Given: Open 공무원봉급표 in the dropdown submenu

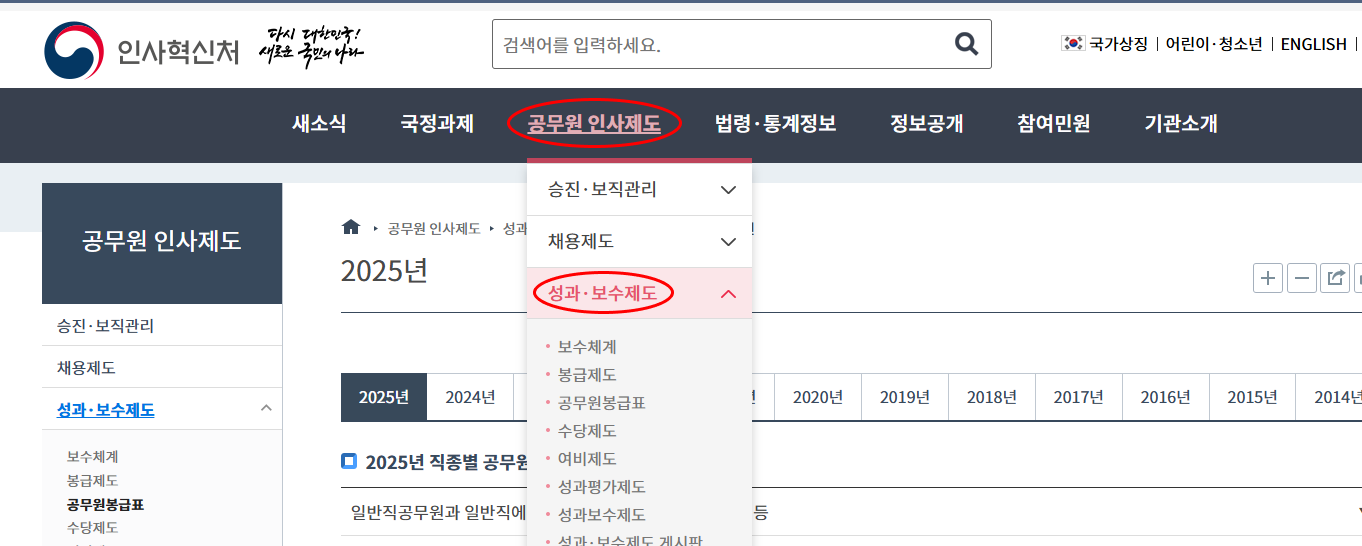Looking at the screenshot, I should click(x=602, y=403).
